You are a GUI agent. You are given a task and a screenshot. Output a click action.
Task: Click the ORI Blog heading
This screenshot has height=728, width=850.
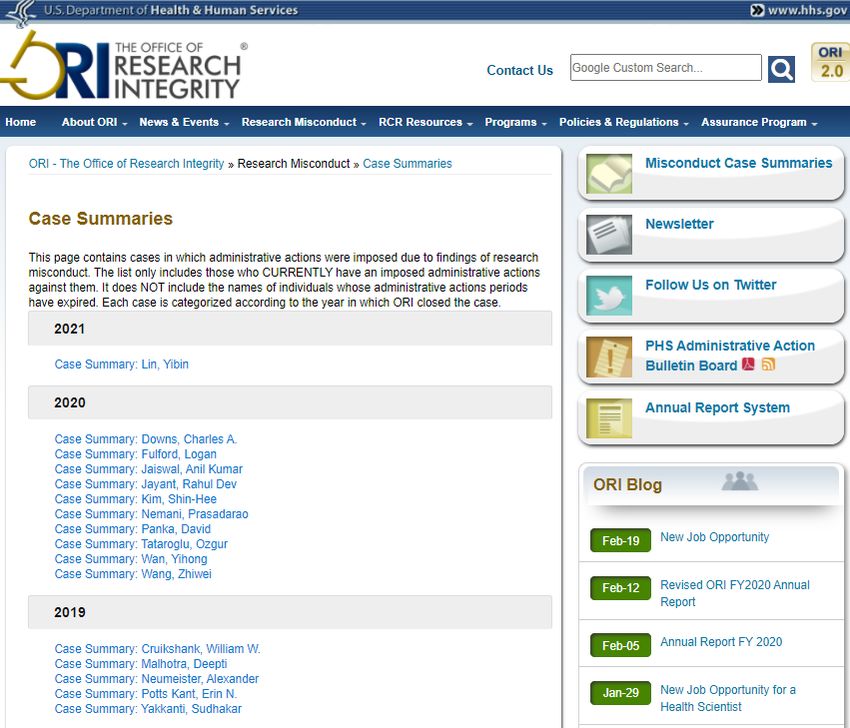pos(627,485)
